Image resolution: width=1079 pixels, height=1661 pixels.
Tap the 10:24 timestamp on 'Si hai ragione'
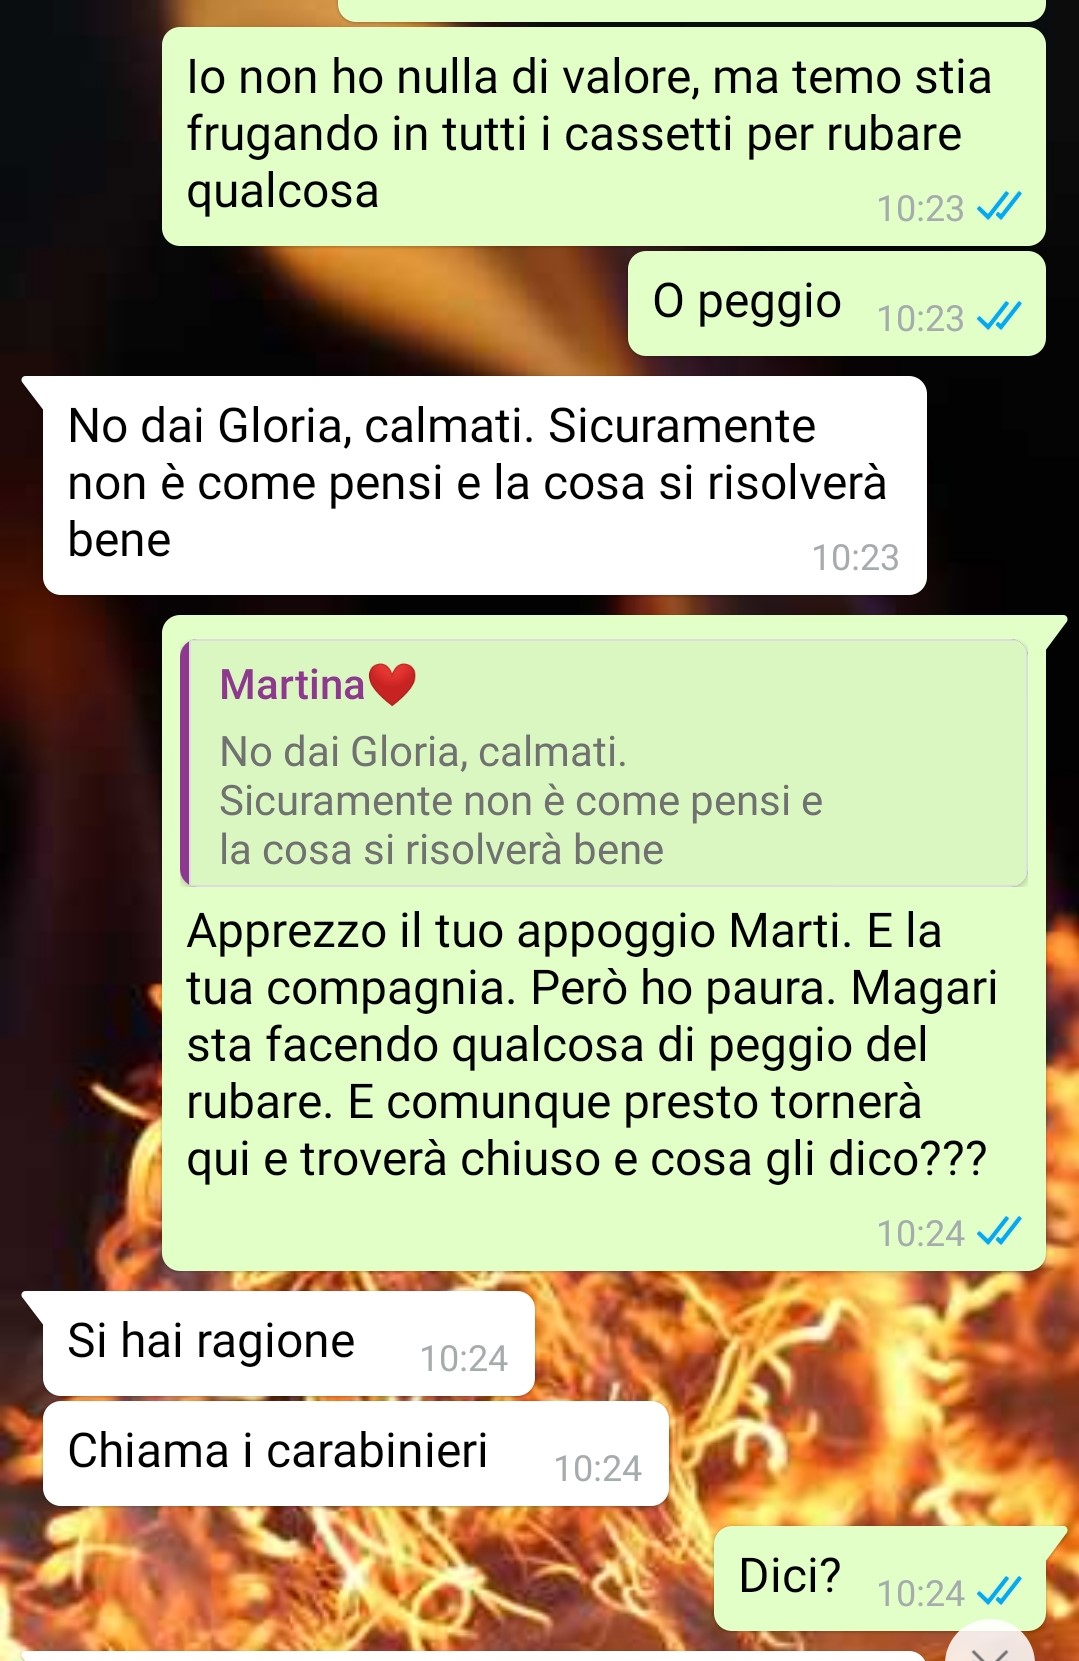(x=463, y=1358)
